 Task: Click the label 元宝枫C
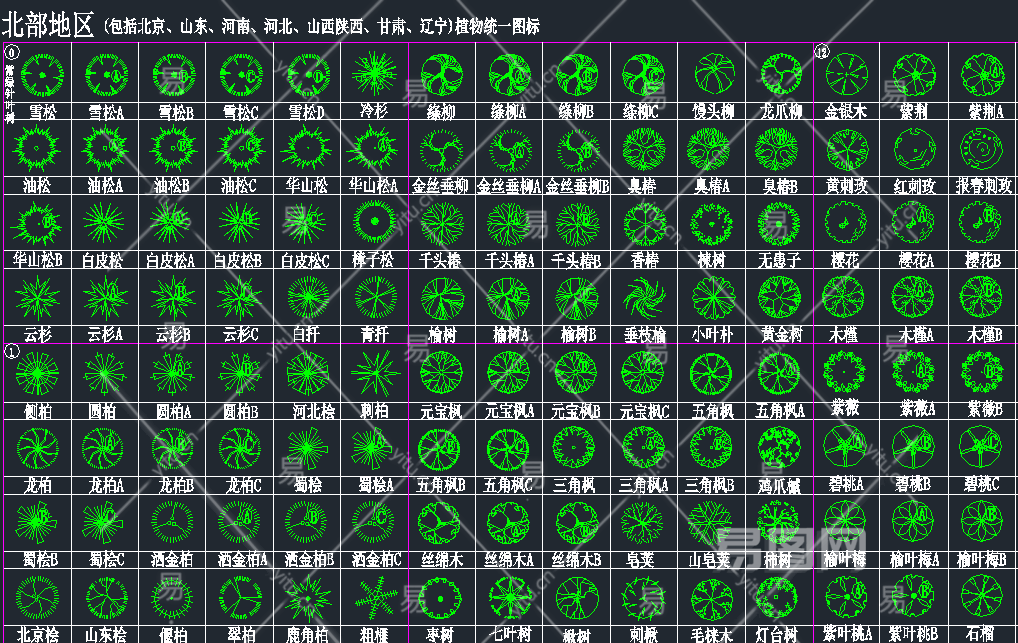click(644, 411)
